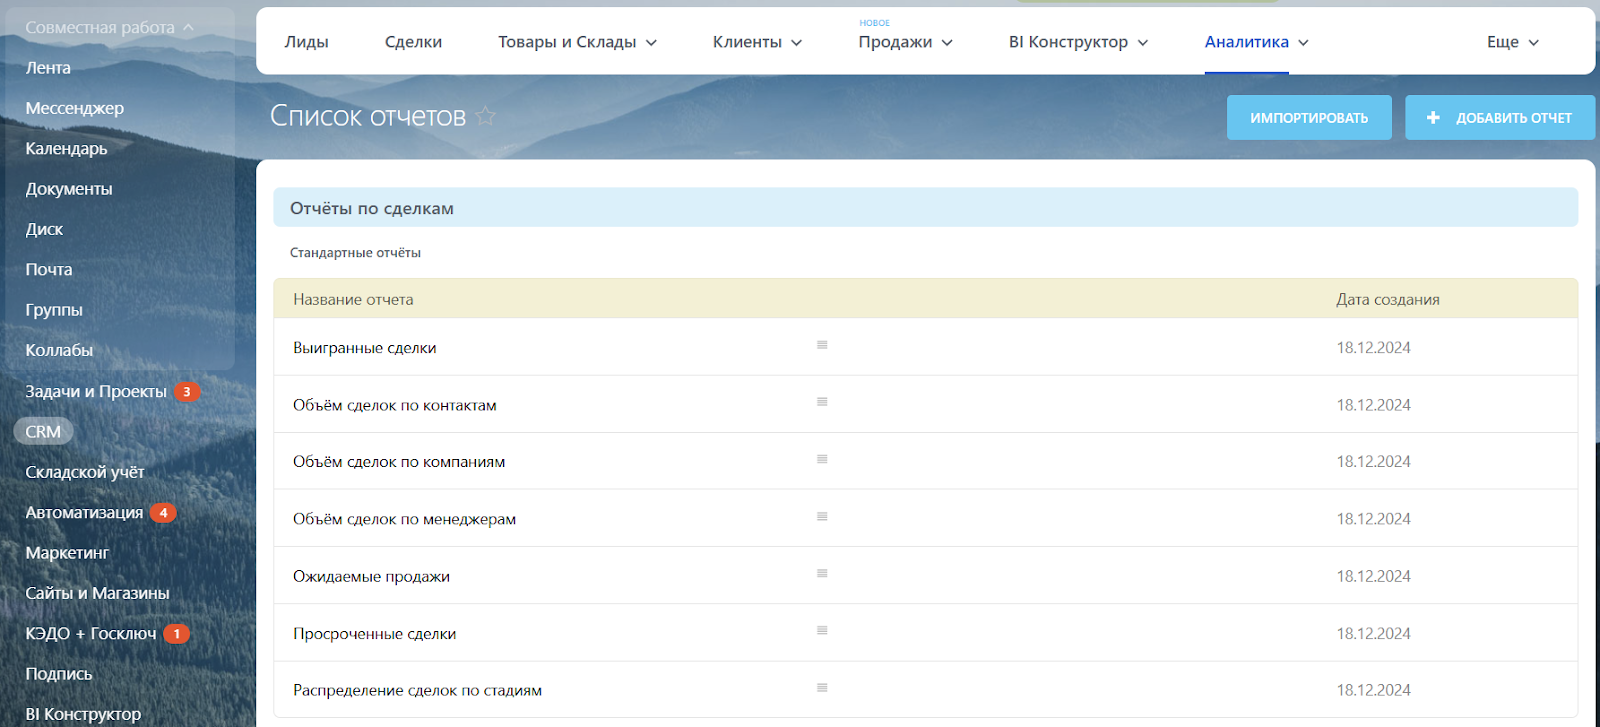Click Автоматизация notification badge 4
Screen dimensions: 1600x727
pyautogui.click(x=163, y=513)
